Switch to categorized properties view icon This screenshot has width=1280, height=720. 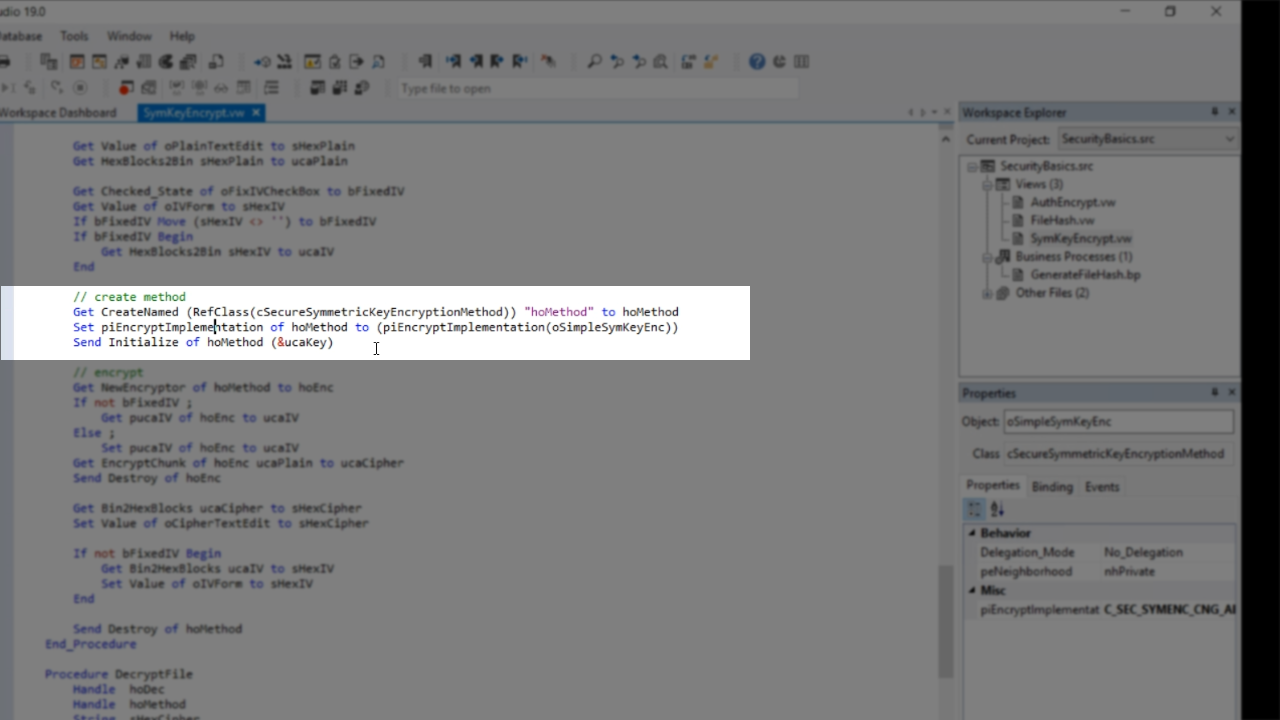(975, 510)
